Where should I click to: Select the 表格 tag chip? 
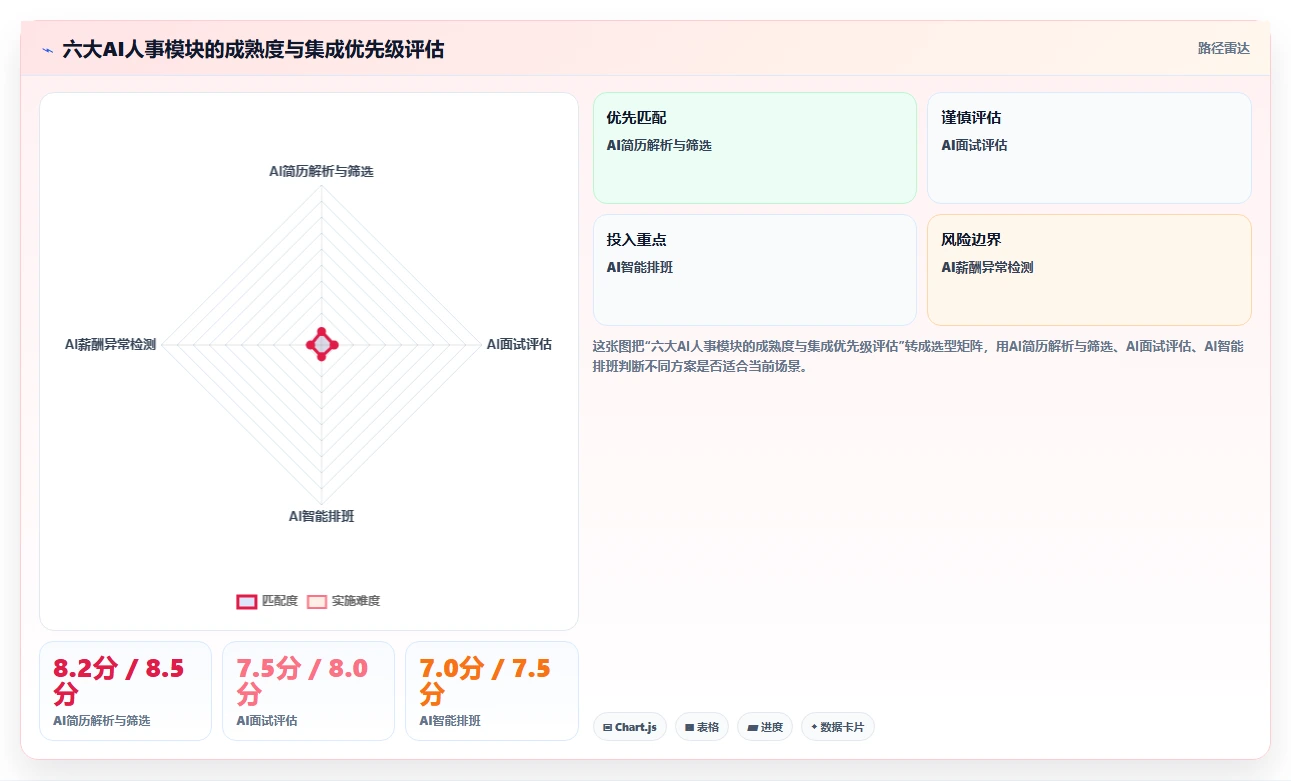pyautogui.click(x=702, y=727)
